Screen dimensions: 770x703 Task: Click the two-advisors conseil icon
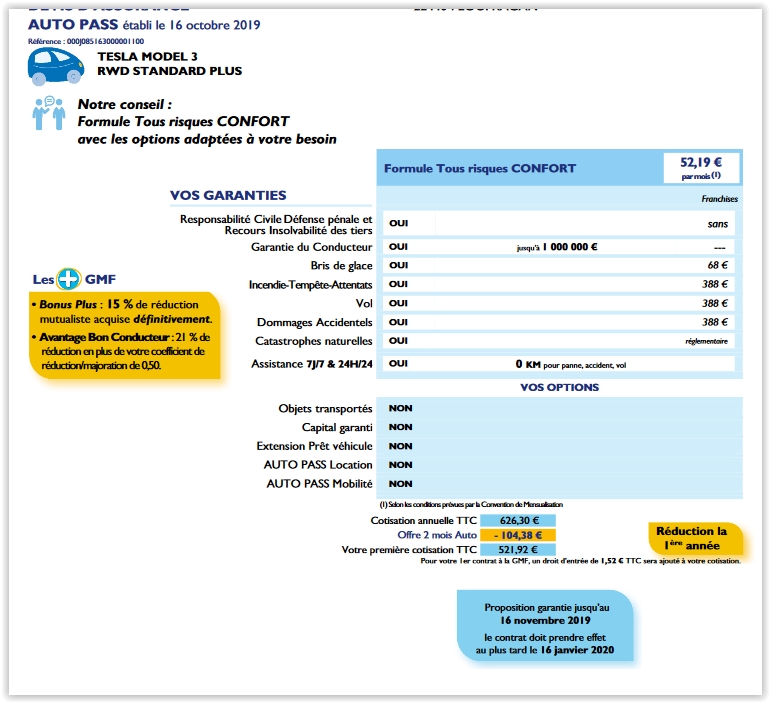(49, 113)
